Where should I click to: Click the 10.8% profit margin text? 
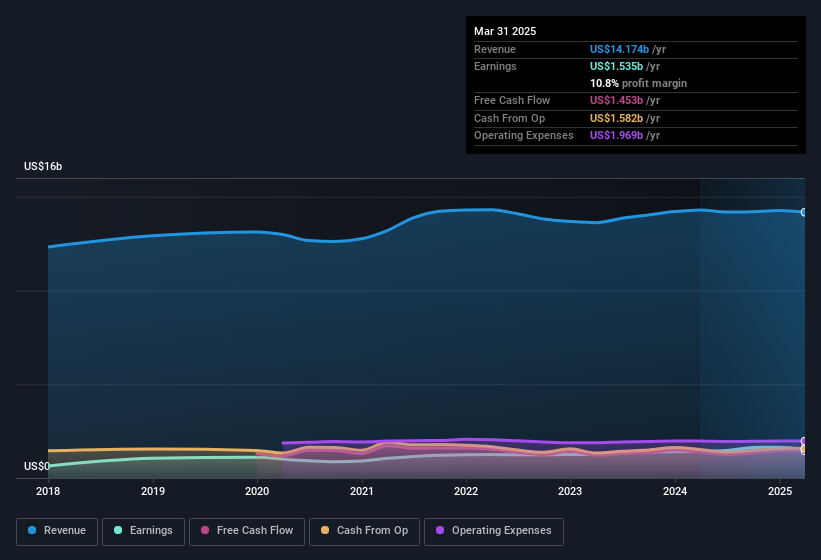[x=638, y=83]
